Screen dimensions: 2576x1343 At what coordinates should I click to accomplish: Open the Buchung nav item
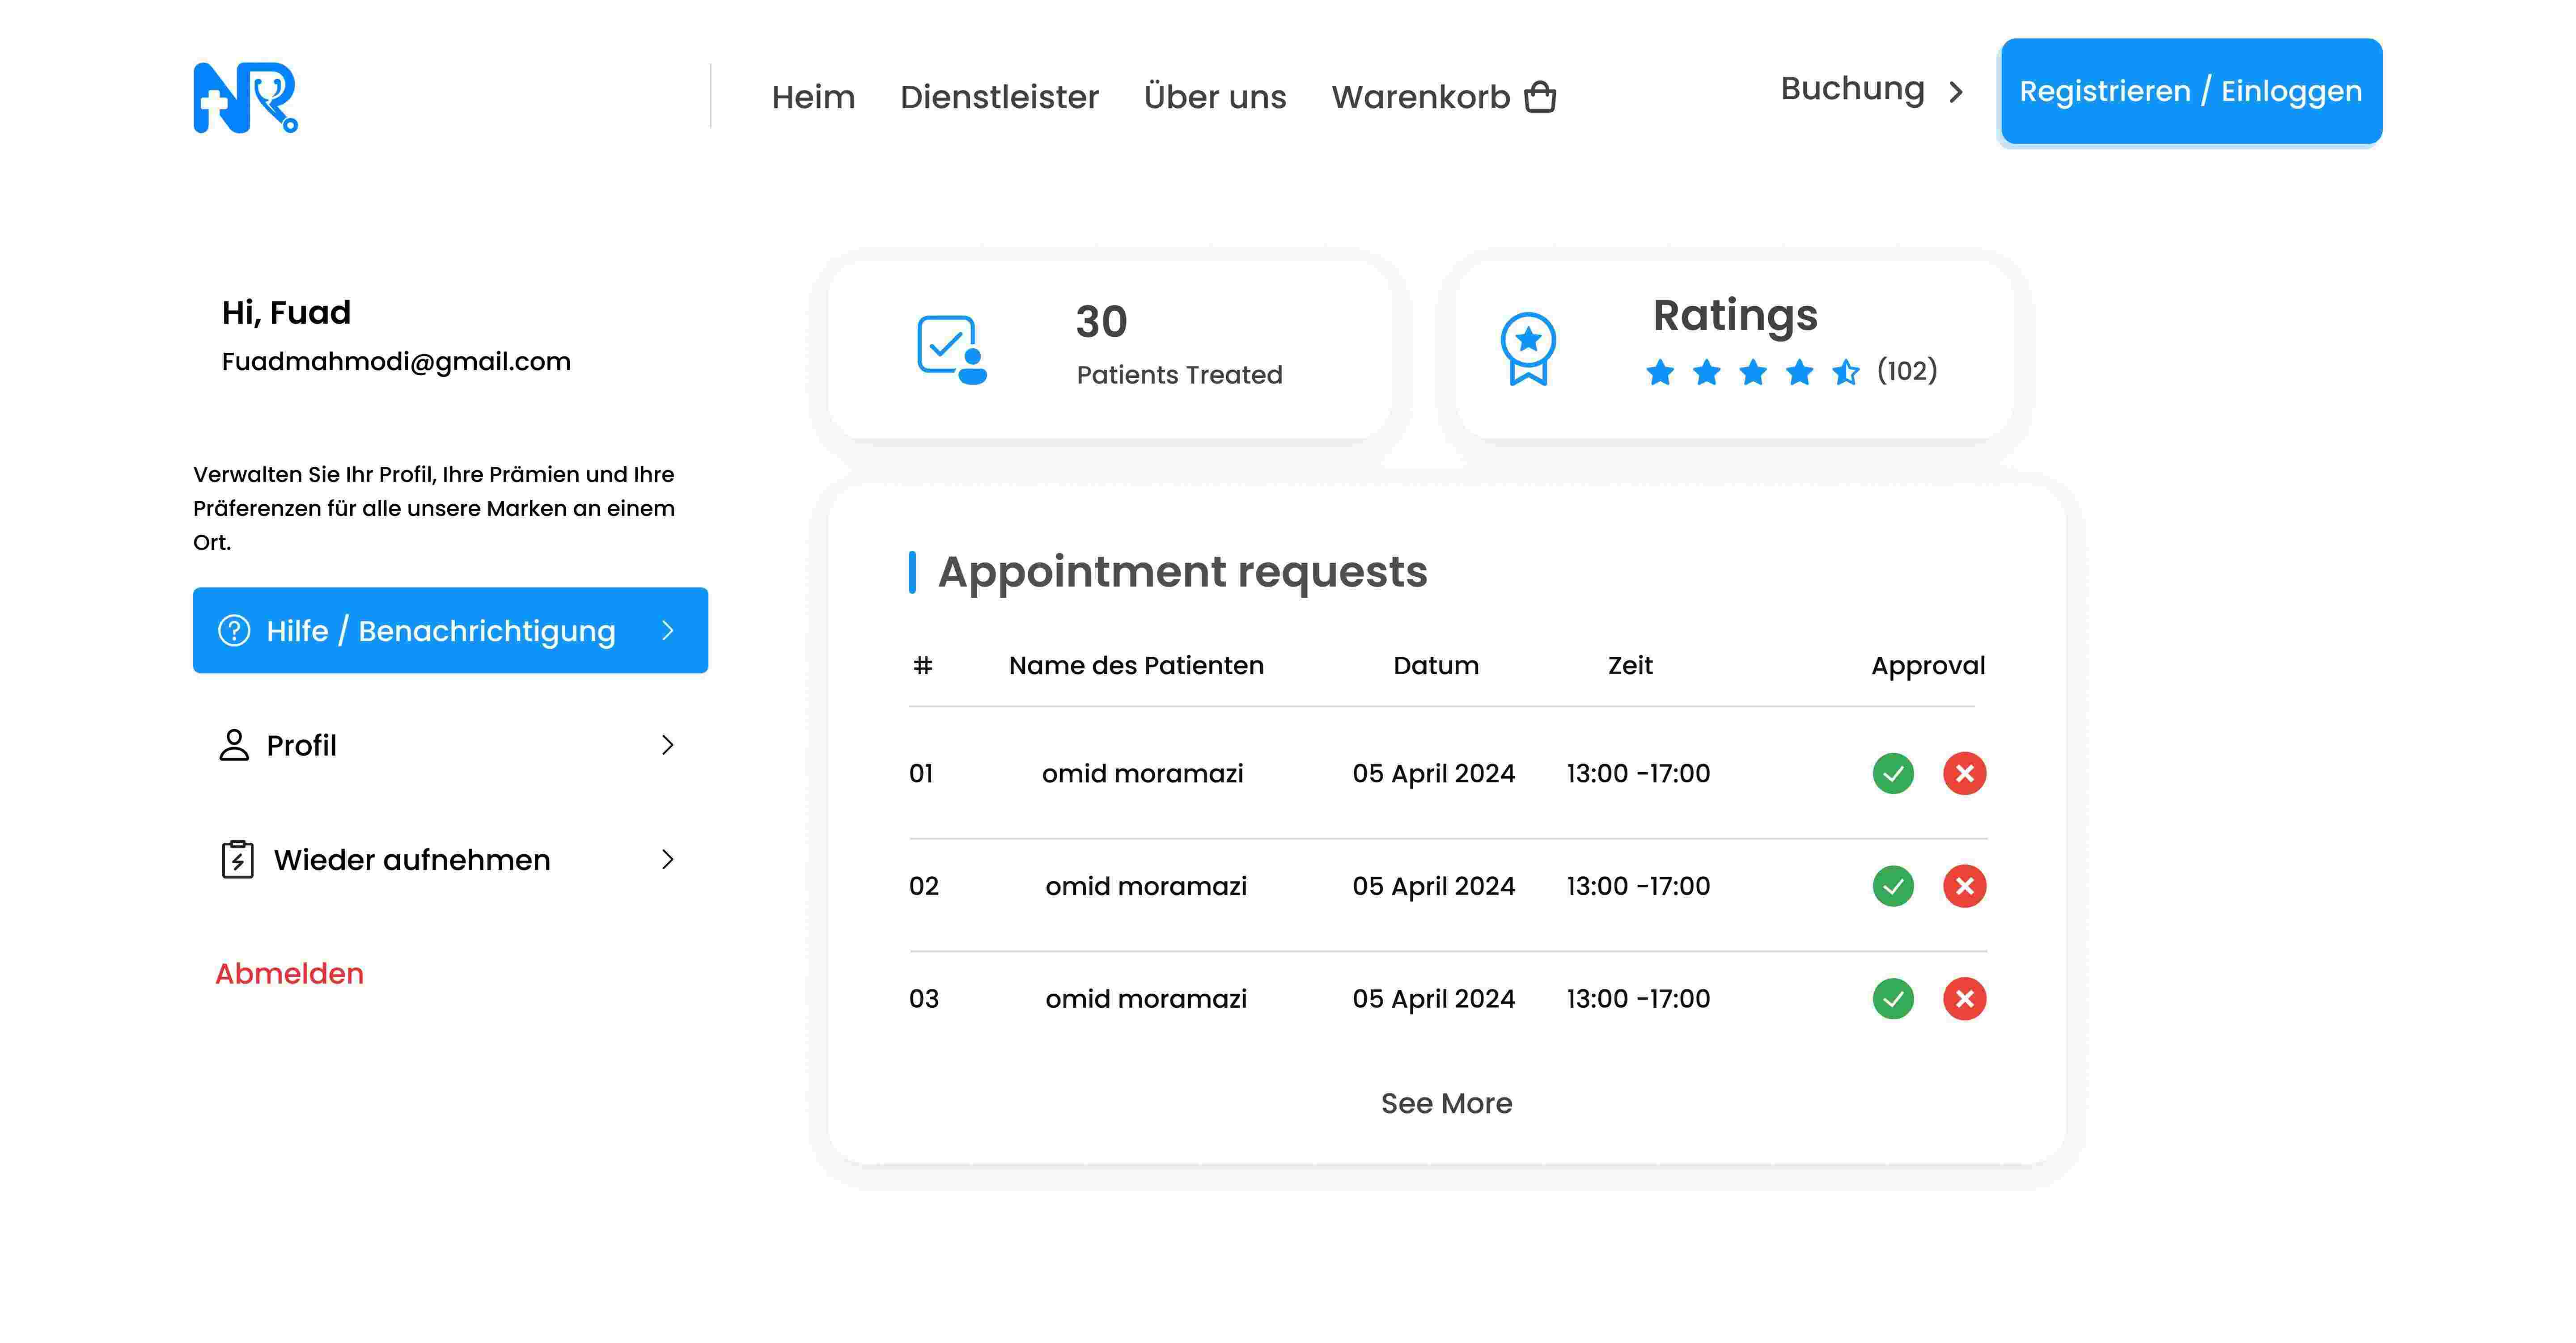point(1852,89)
